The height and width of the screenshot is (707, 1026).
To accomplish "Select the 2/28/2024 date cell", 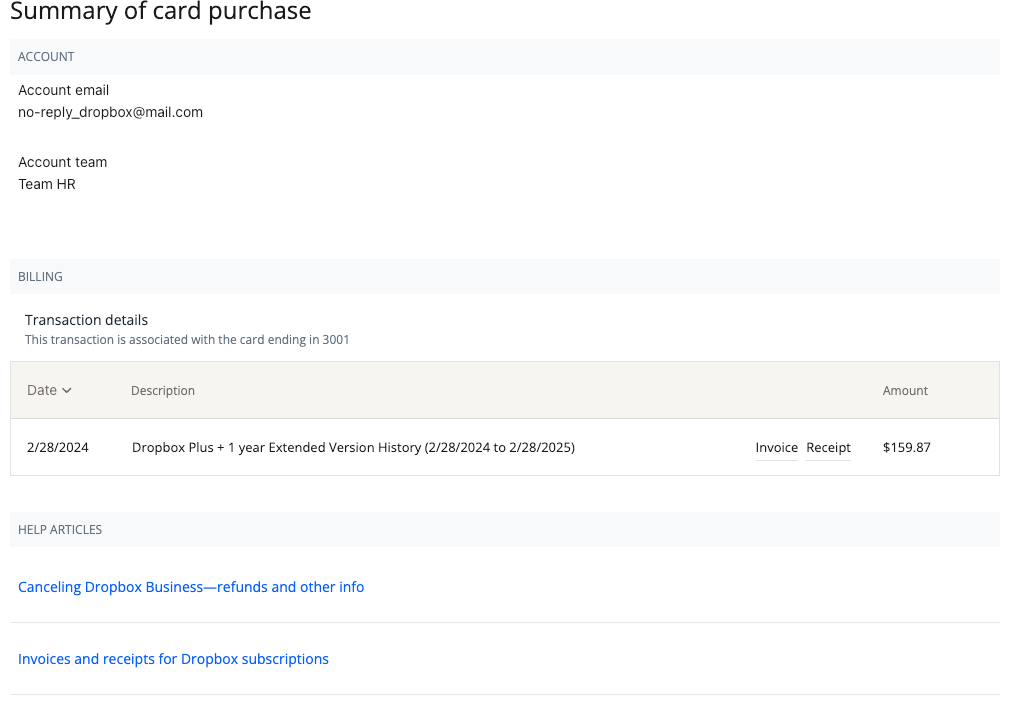I will [58, 448].
